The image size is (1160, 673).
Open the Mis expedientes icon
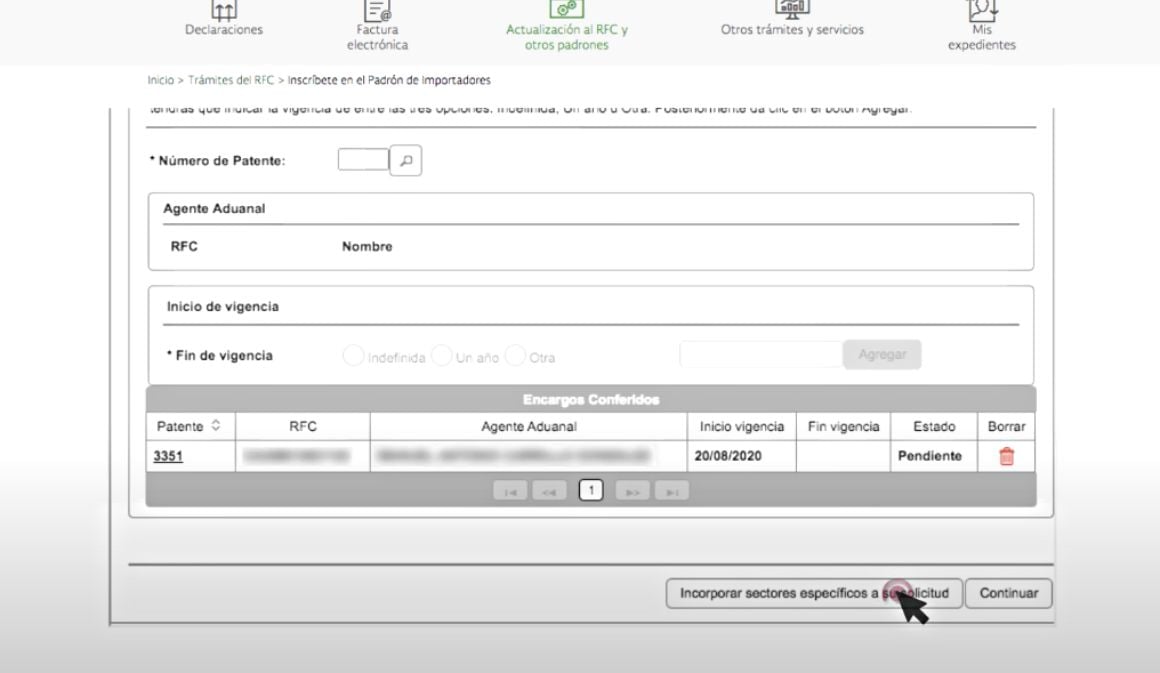coord(982,10)
